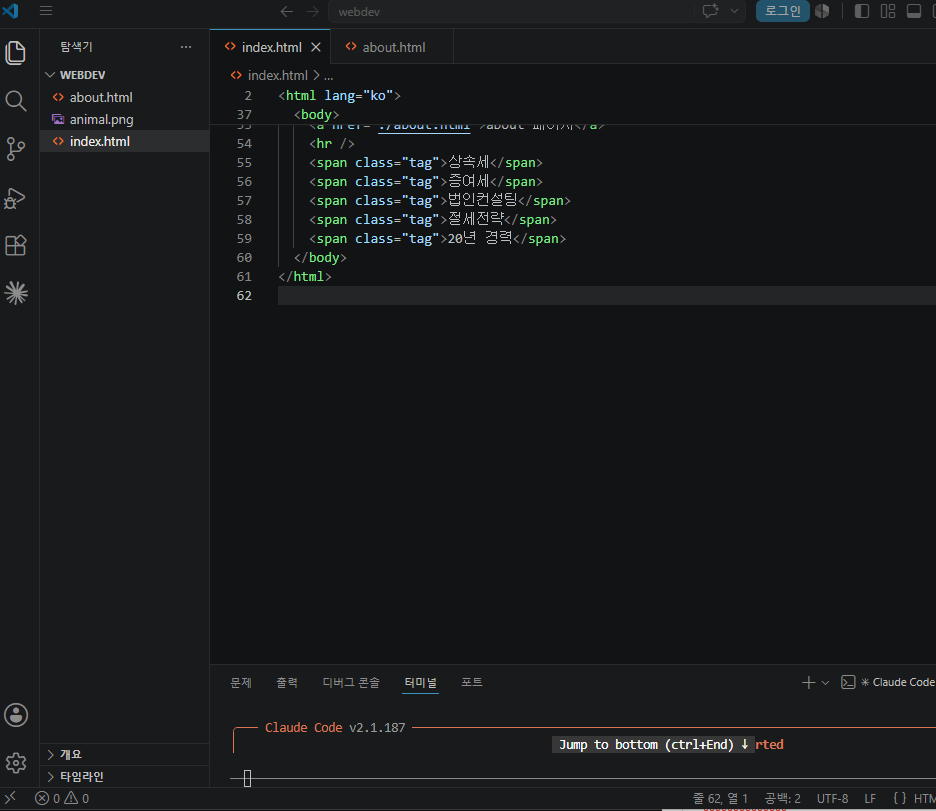Open the Accounts icon in activity bar
The height and width of the screenshot is (811, 936).
coord(16,715)
